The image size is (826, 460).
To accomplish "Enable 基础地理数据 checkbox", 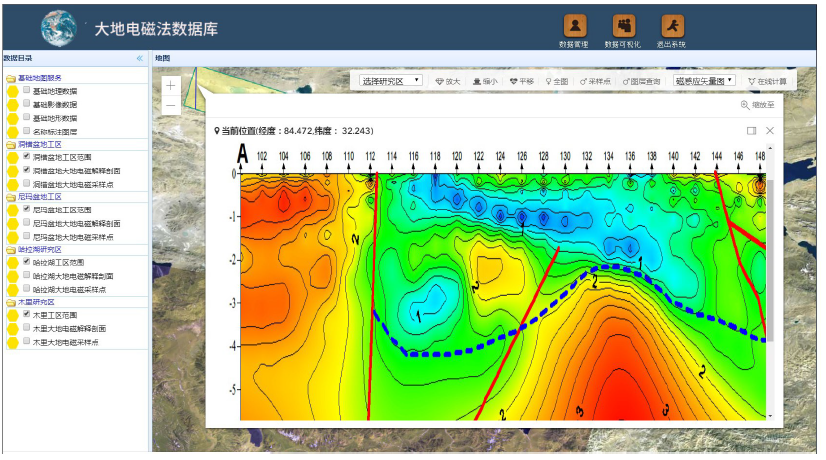I will 26,90.
